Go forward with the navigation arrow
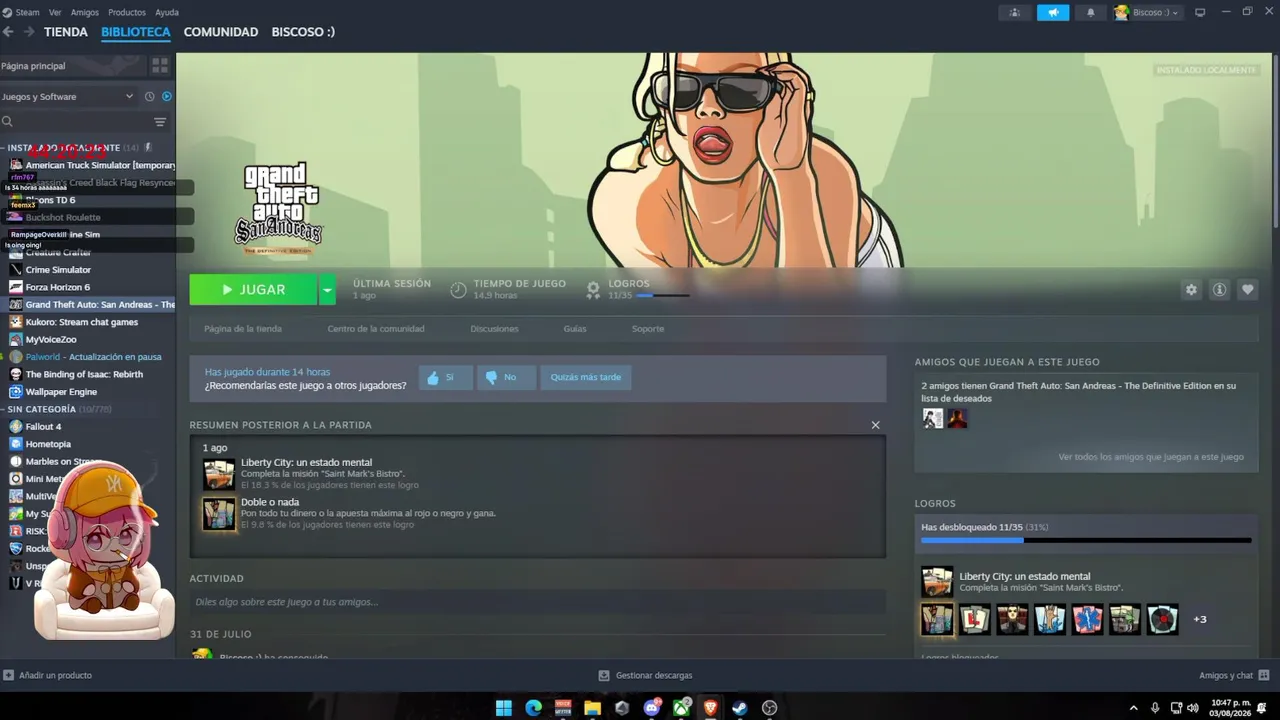1280x720 pixels. point(29,32)
